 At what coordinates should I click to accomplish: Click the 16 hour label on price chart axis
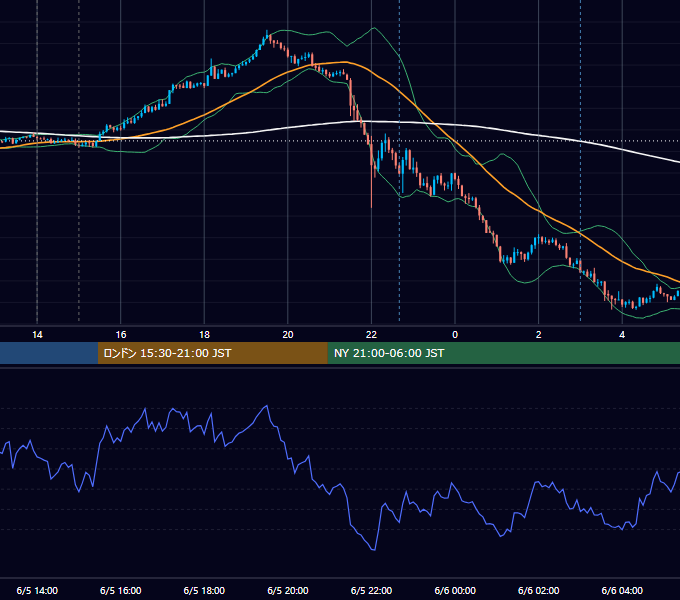click(x=121, y=335)
